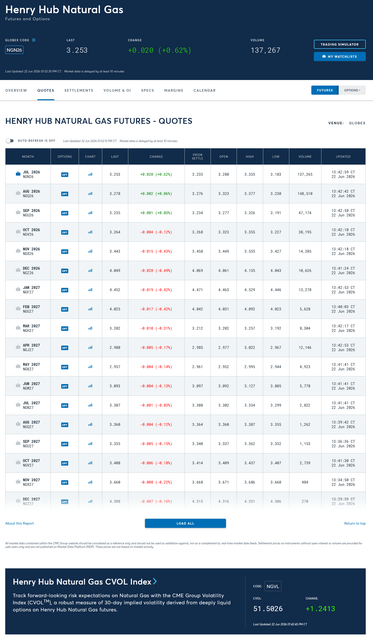
Task: Click the Load All button
Action: pyautogui.click(x=185, y=523)
